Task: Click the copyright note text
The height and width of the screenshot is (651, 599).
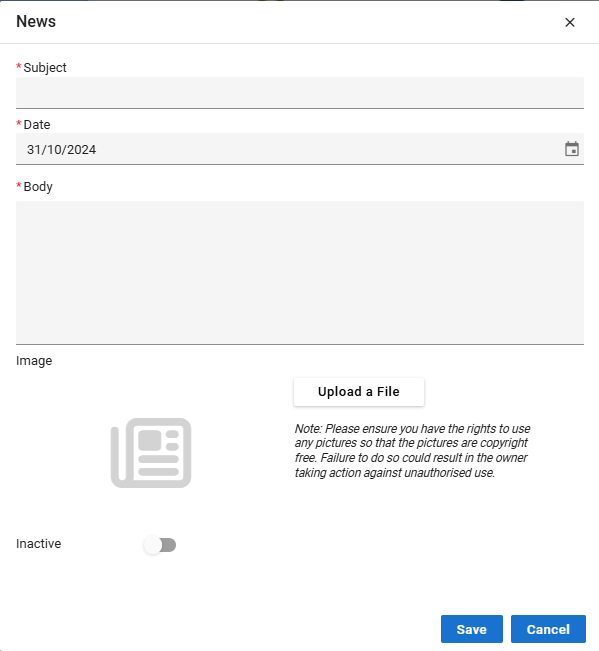Action: click(413, 450)
